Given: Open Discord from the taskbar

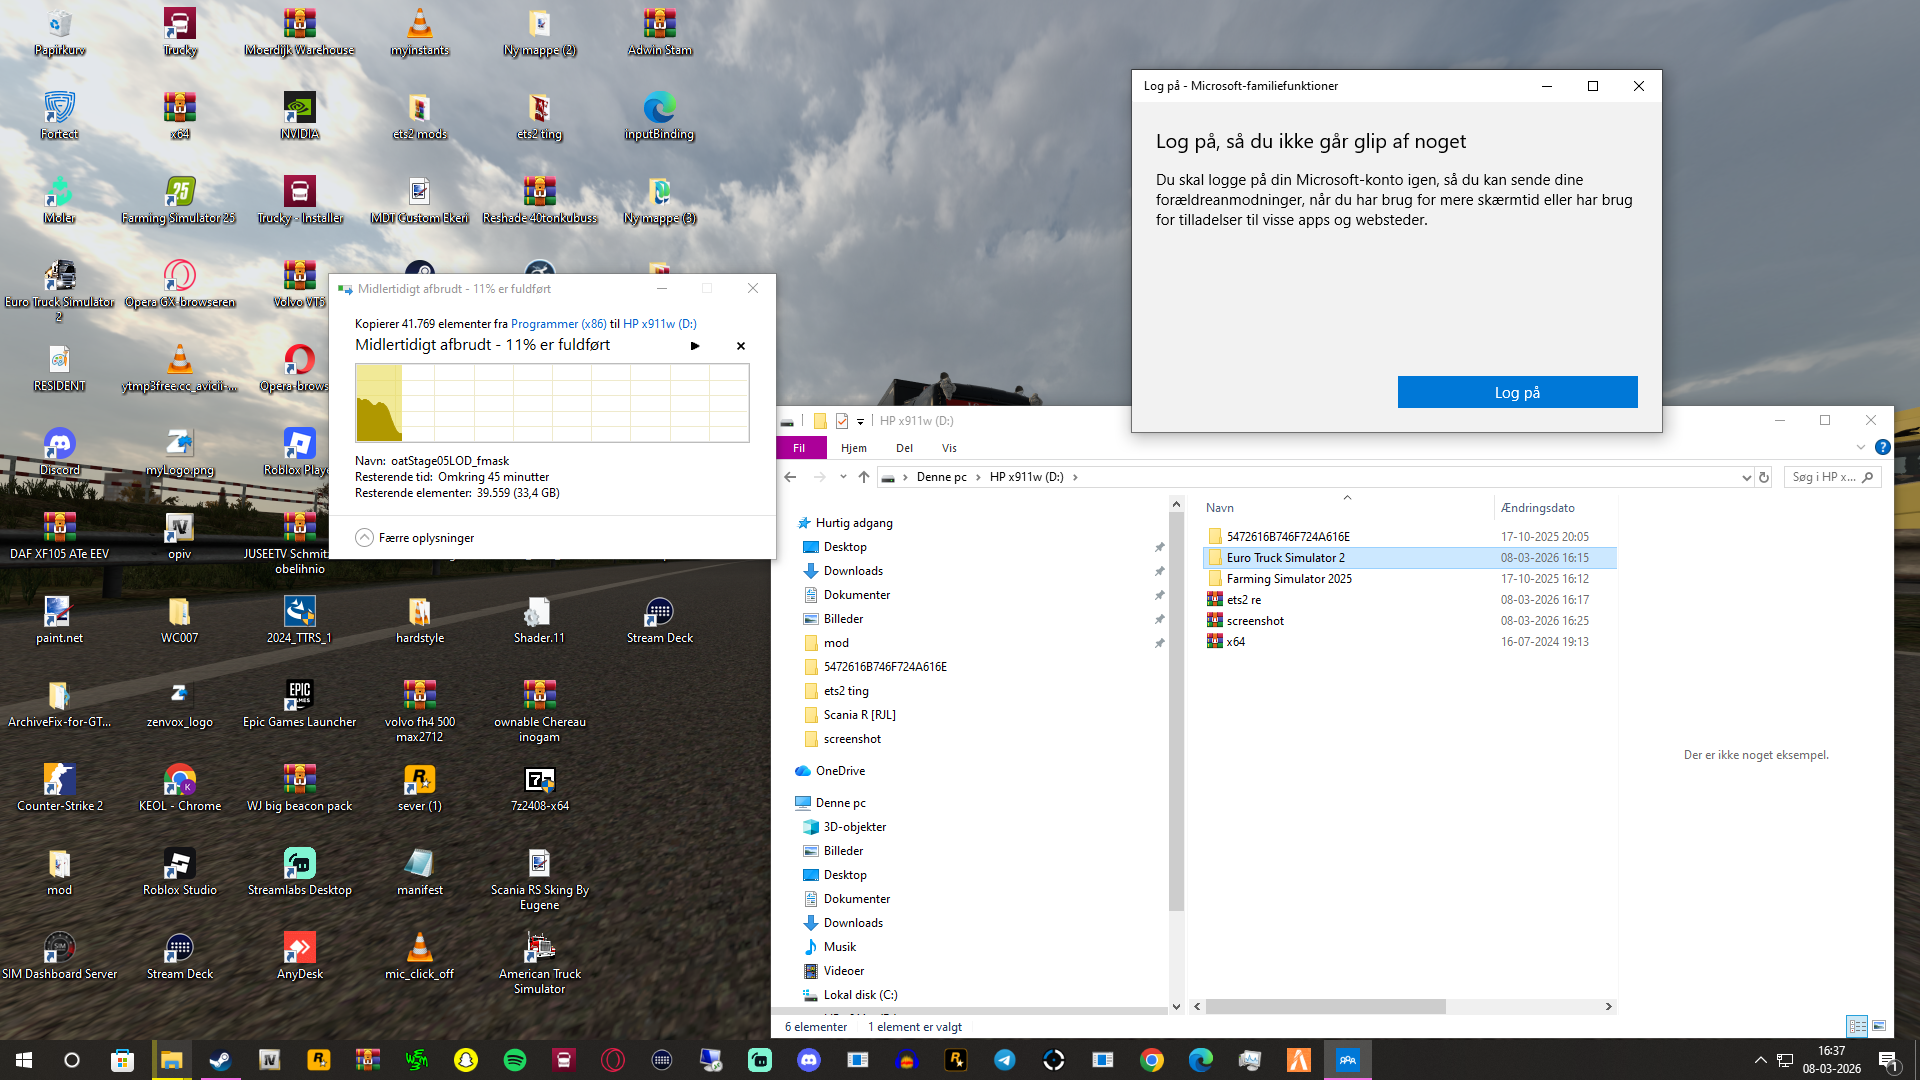Looking at the screenshot, I should (x=809, y=1060).
